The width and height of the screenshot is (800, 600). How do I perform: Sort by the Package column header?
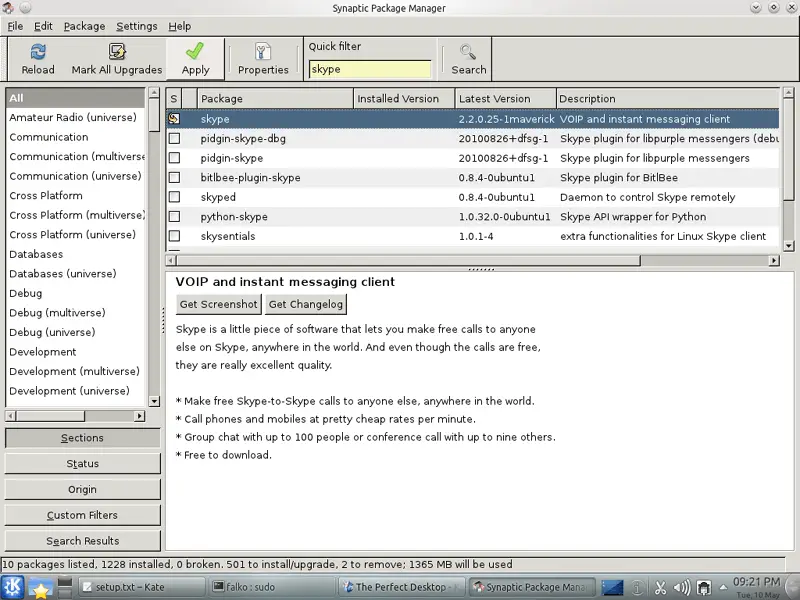point(275,98)
